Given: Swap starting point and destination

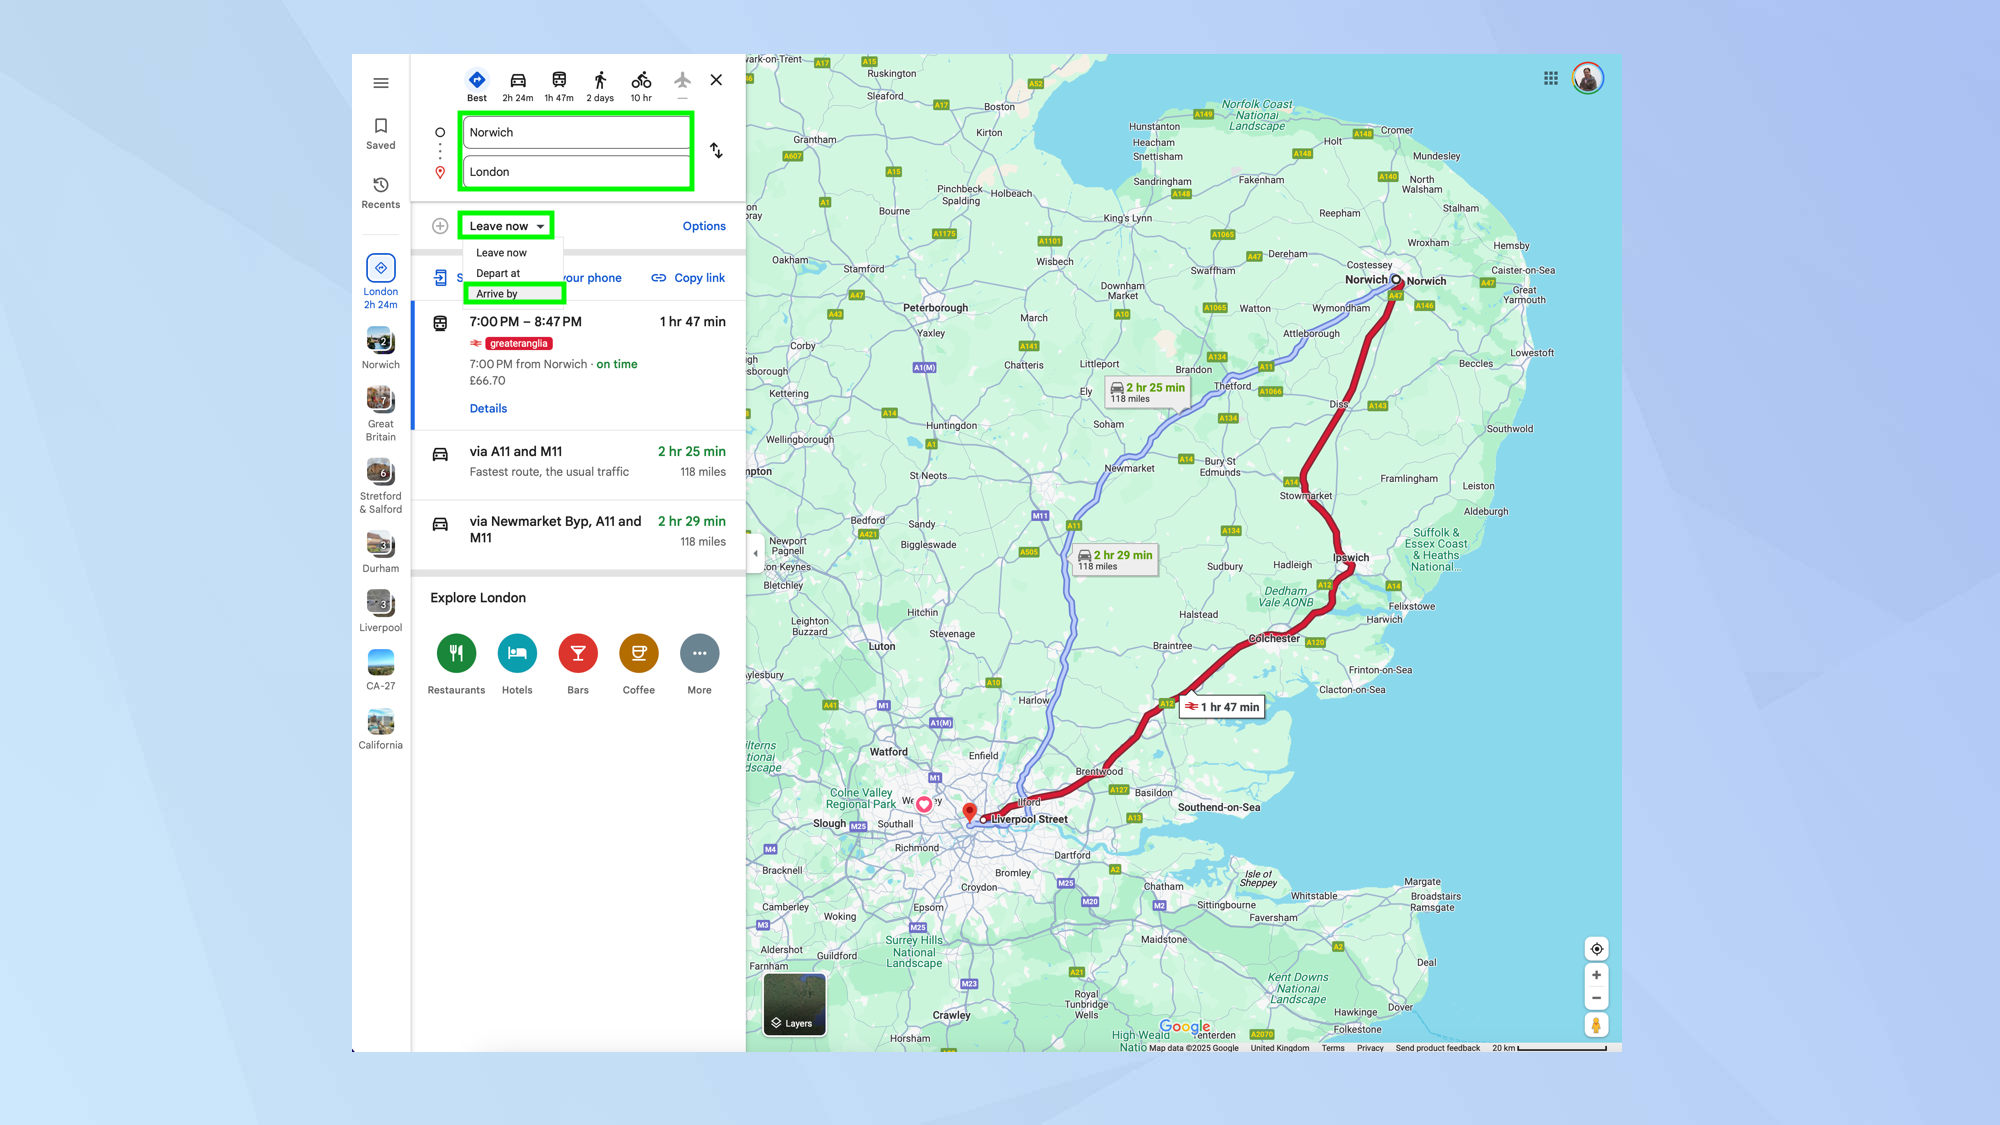Looking at the screenshot, I should (x=716, y=151).
